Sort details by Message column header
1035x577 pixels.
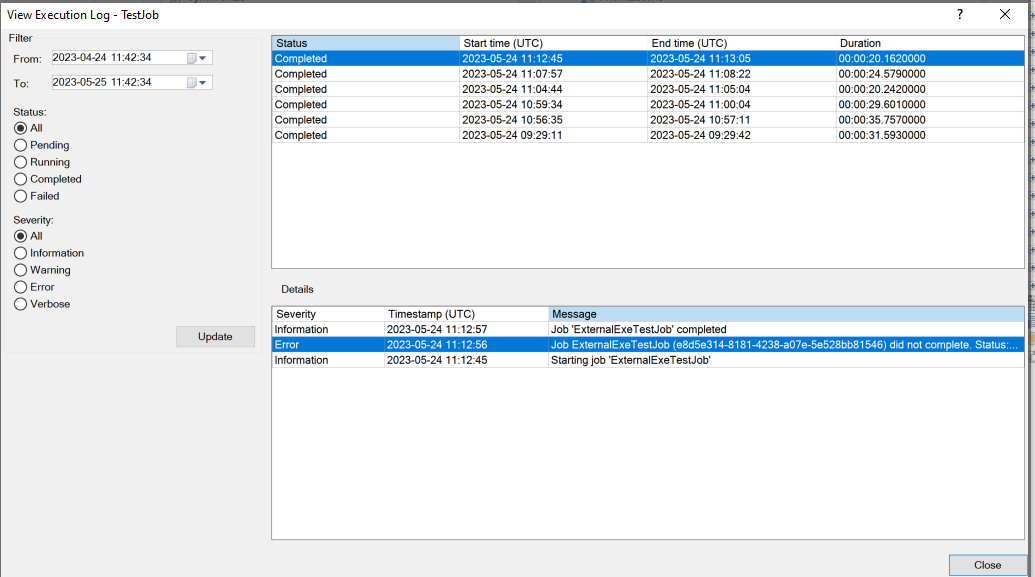tap(786, 314)
